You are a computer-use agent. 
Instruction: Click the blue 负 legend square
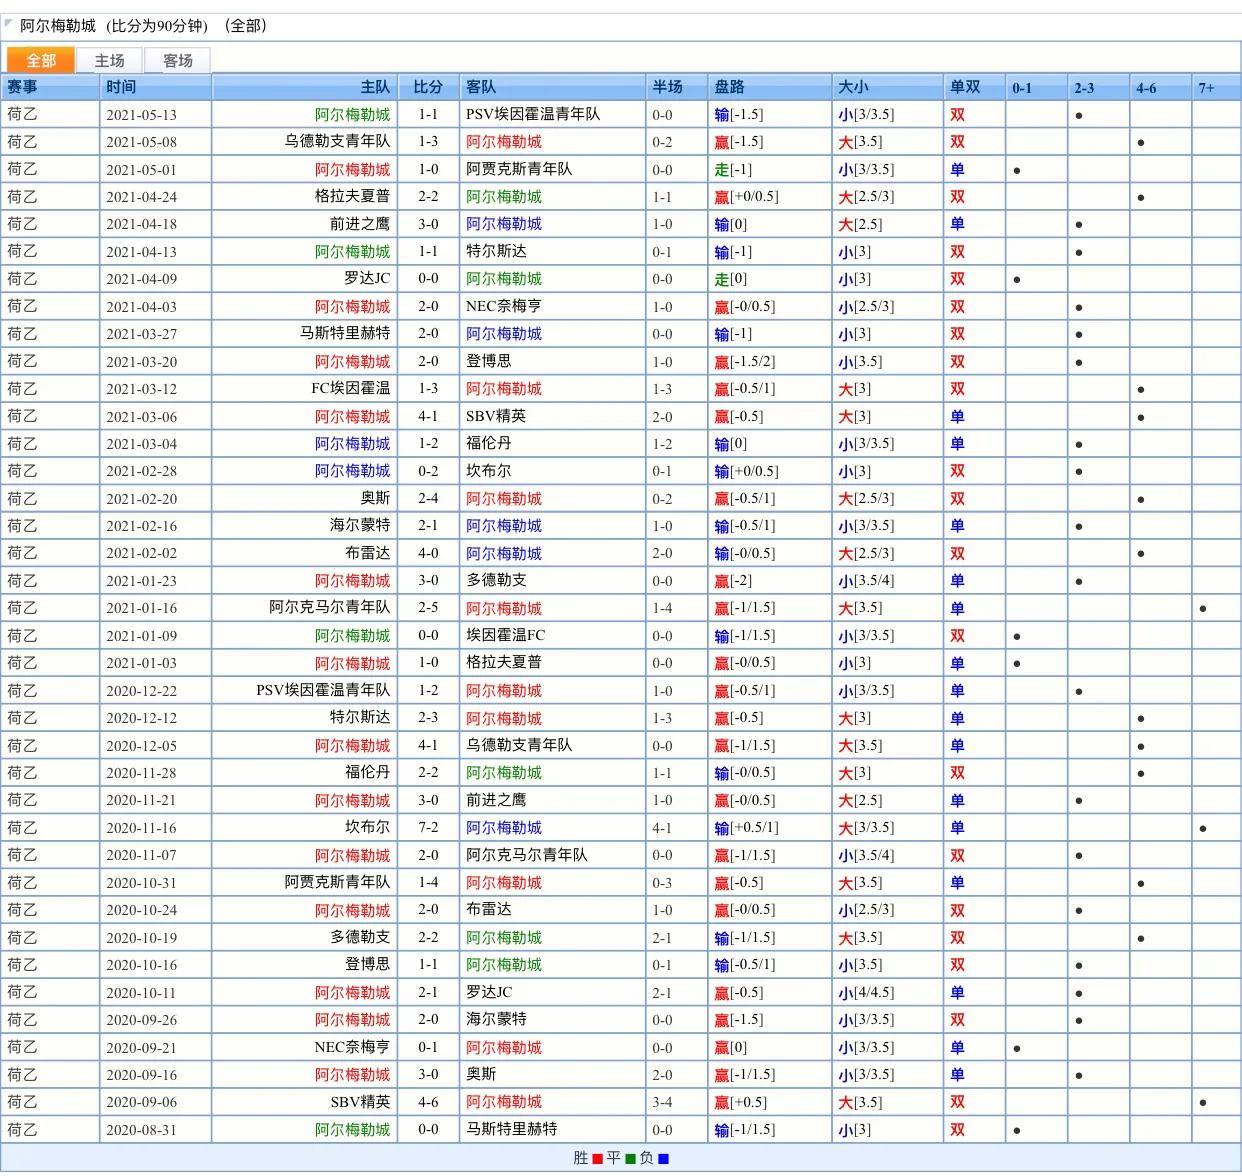point(663,1159)
